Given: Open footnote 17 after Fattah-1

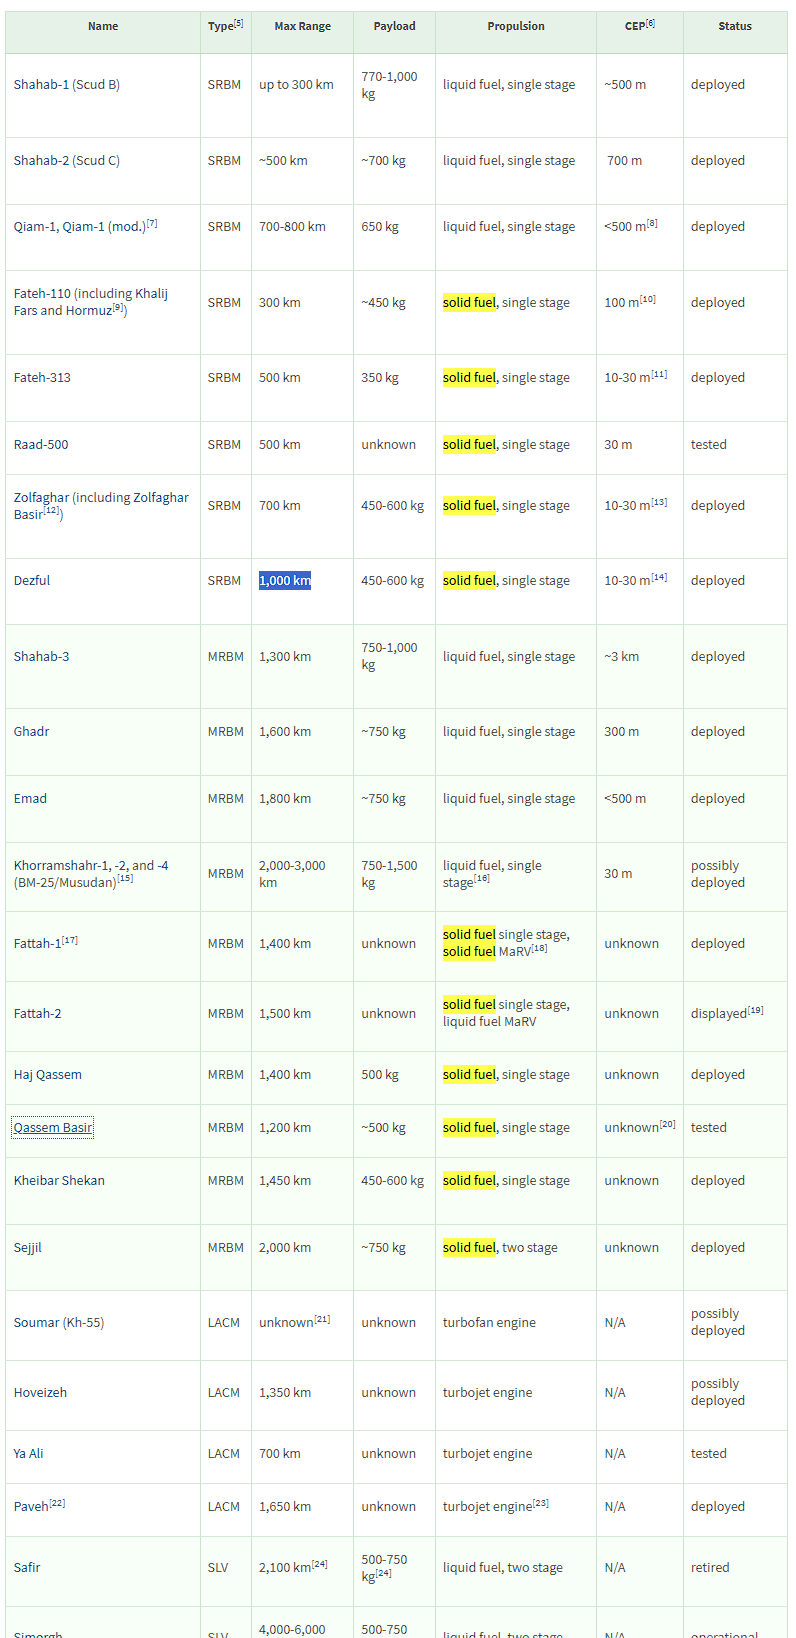Looking at the screenshot, I should (x=70, y=940).
